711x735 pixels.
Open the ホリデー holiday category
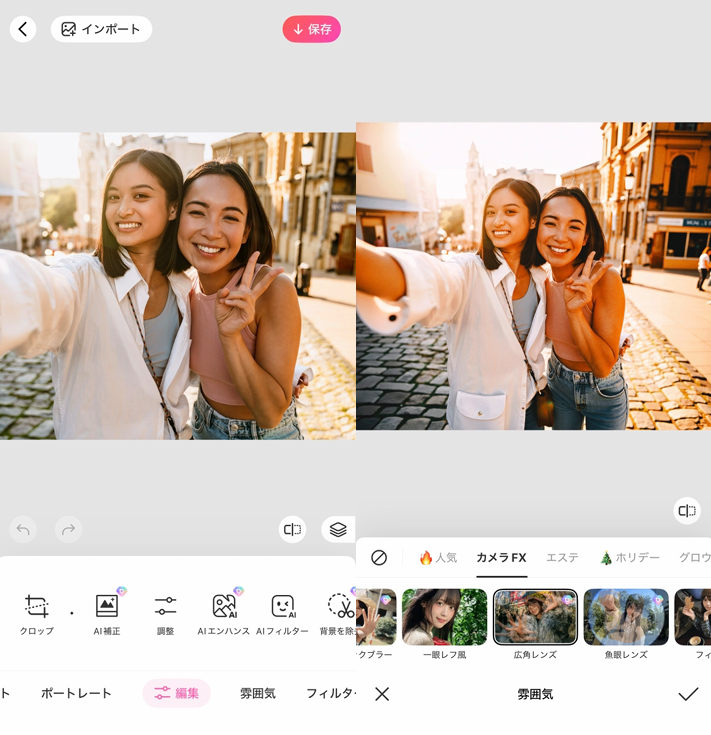pyautogui.click(x=630, y=558)
